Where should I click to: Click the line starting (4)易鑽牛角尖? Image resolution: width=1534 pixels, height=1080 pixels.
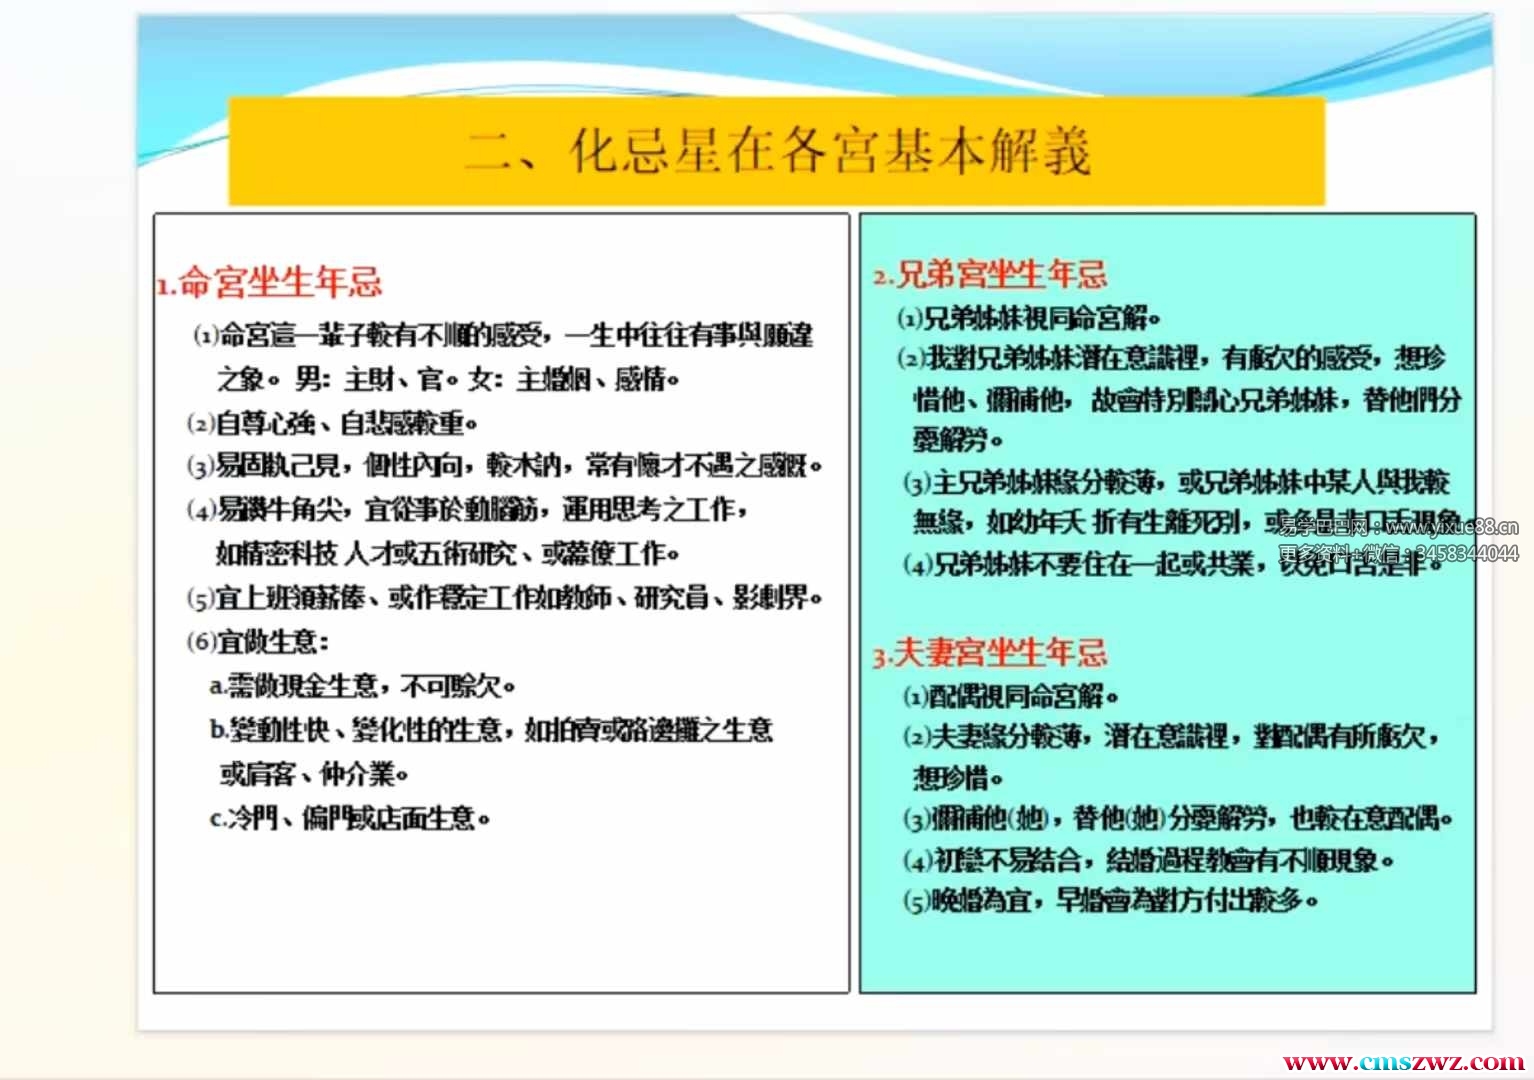(x=467, y=510)
